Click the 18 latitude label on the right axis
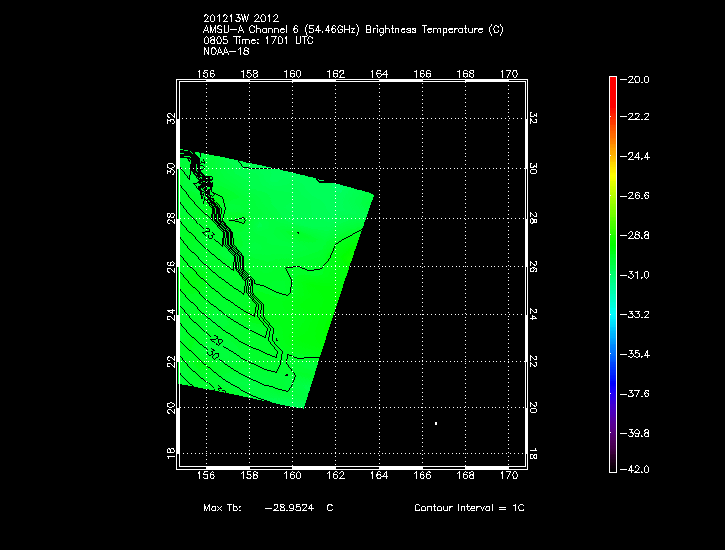Screen dimensions: 725x550 532,454
